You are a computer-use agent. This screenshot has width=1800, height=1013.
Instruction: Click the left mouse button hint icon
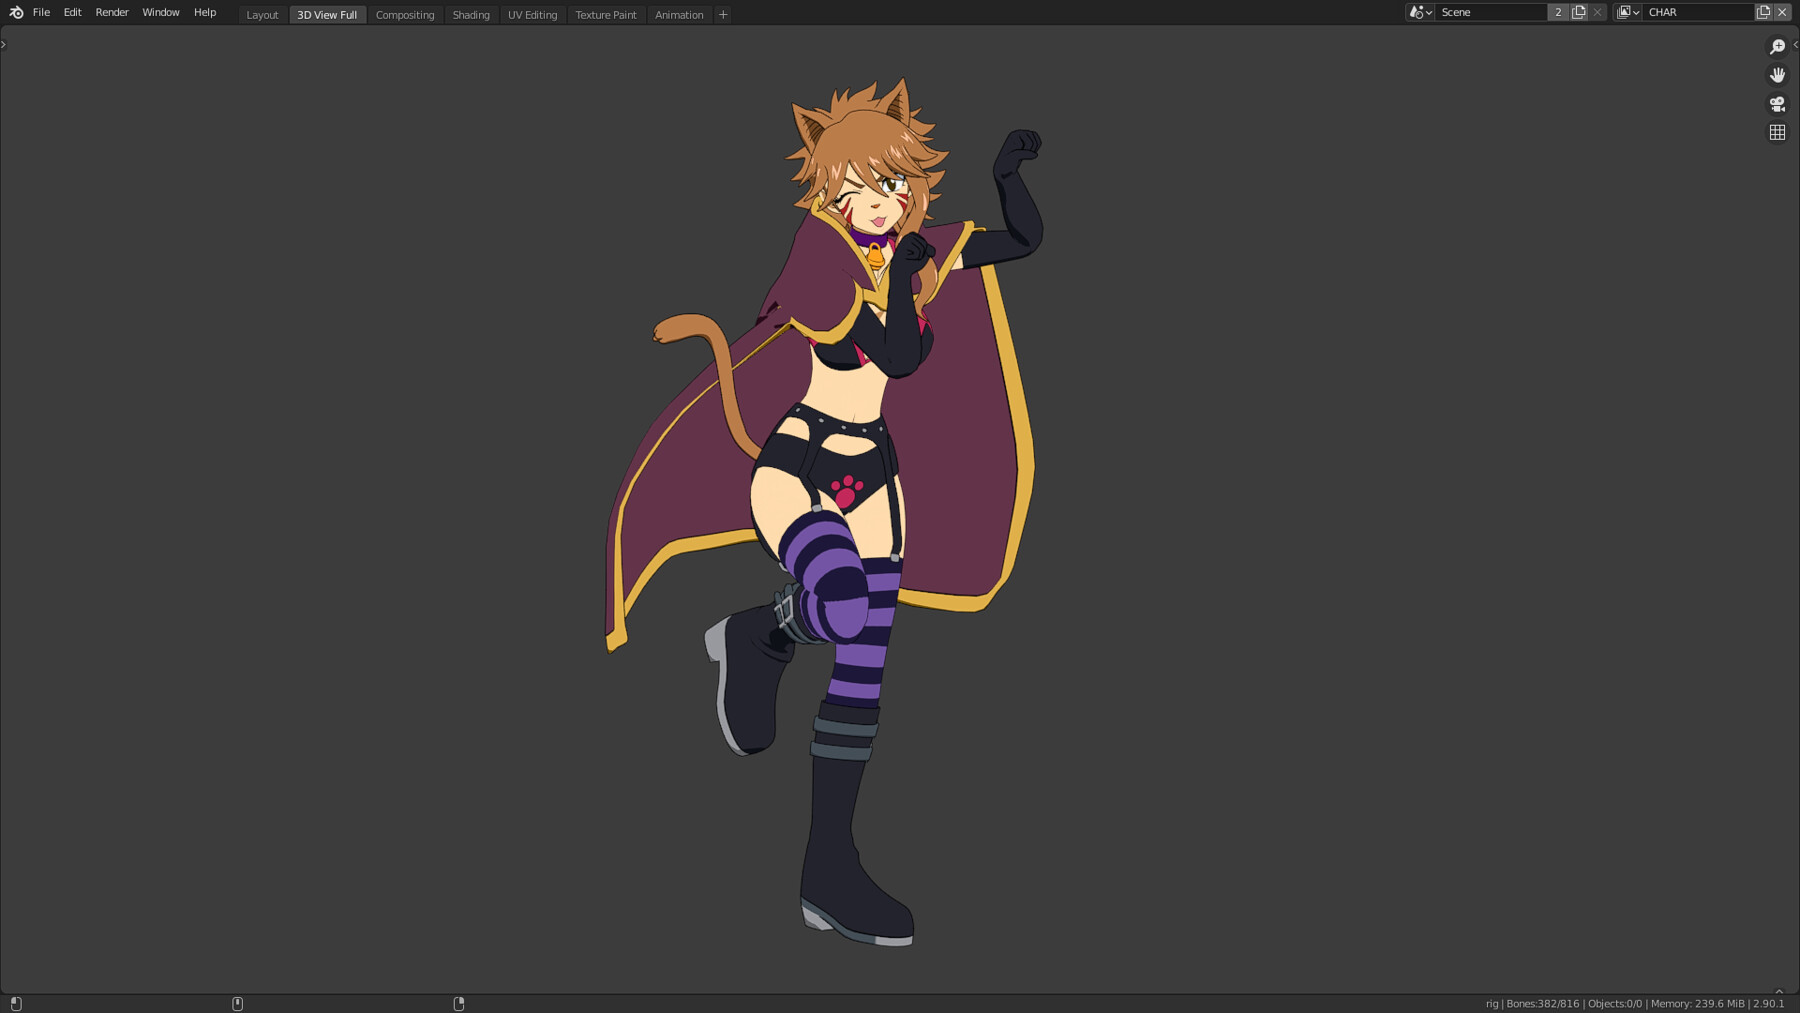(16, 1004)
